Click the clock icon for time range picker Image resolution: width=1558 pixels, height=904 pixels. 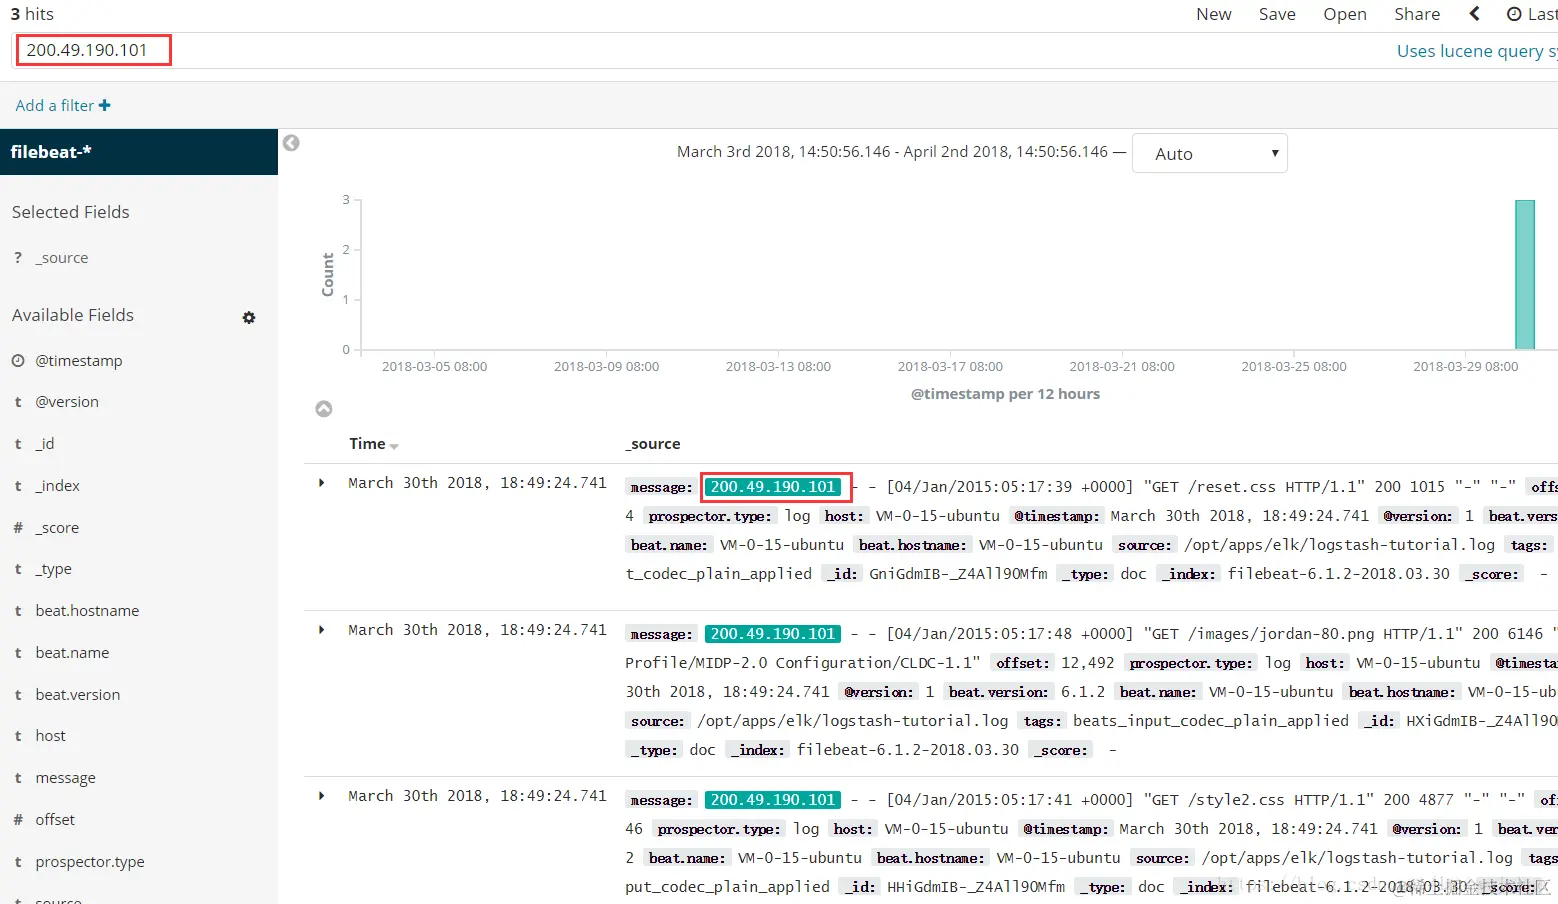[1513, 14]
